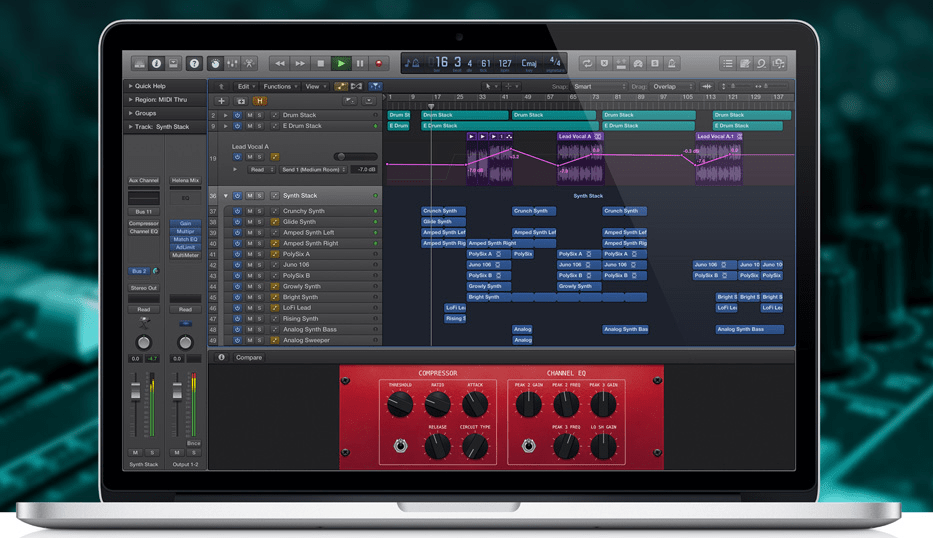Mute the Crunchy Synth track
933x538 pixels.
[x=249, y=211]
